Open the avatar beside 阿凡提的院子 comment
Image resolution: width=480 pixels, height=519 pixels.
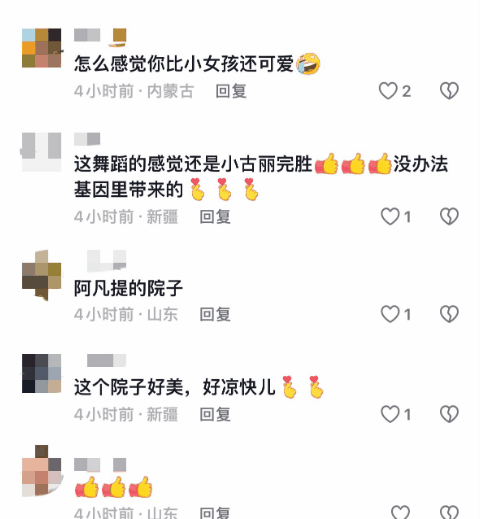42,275
